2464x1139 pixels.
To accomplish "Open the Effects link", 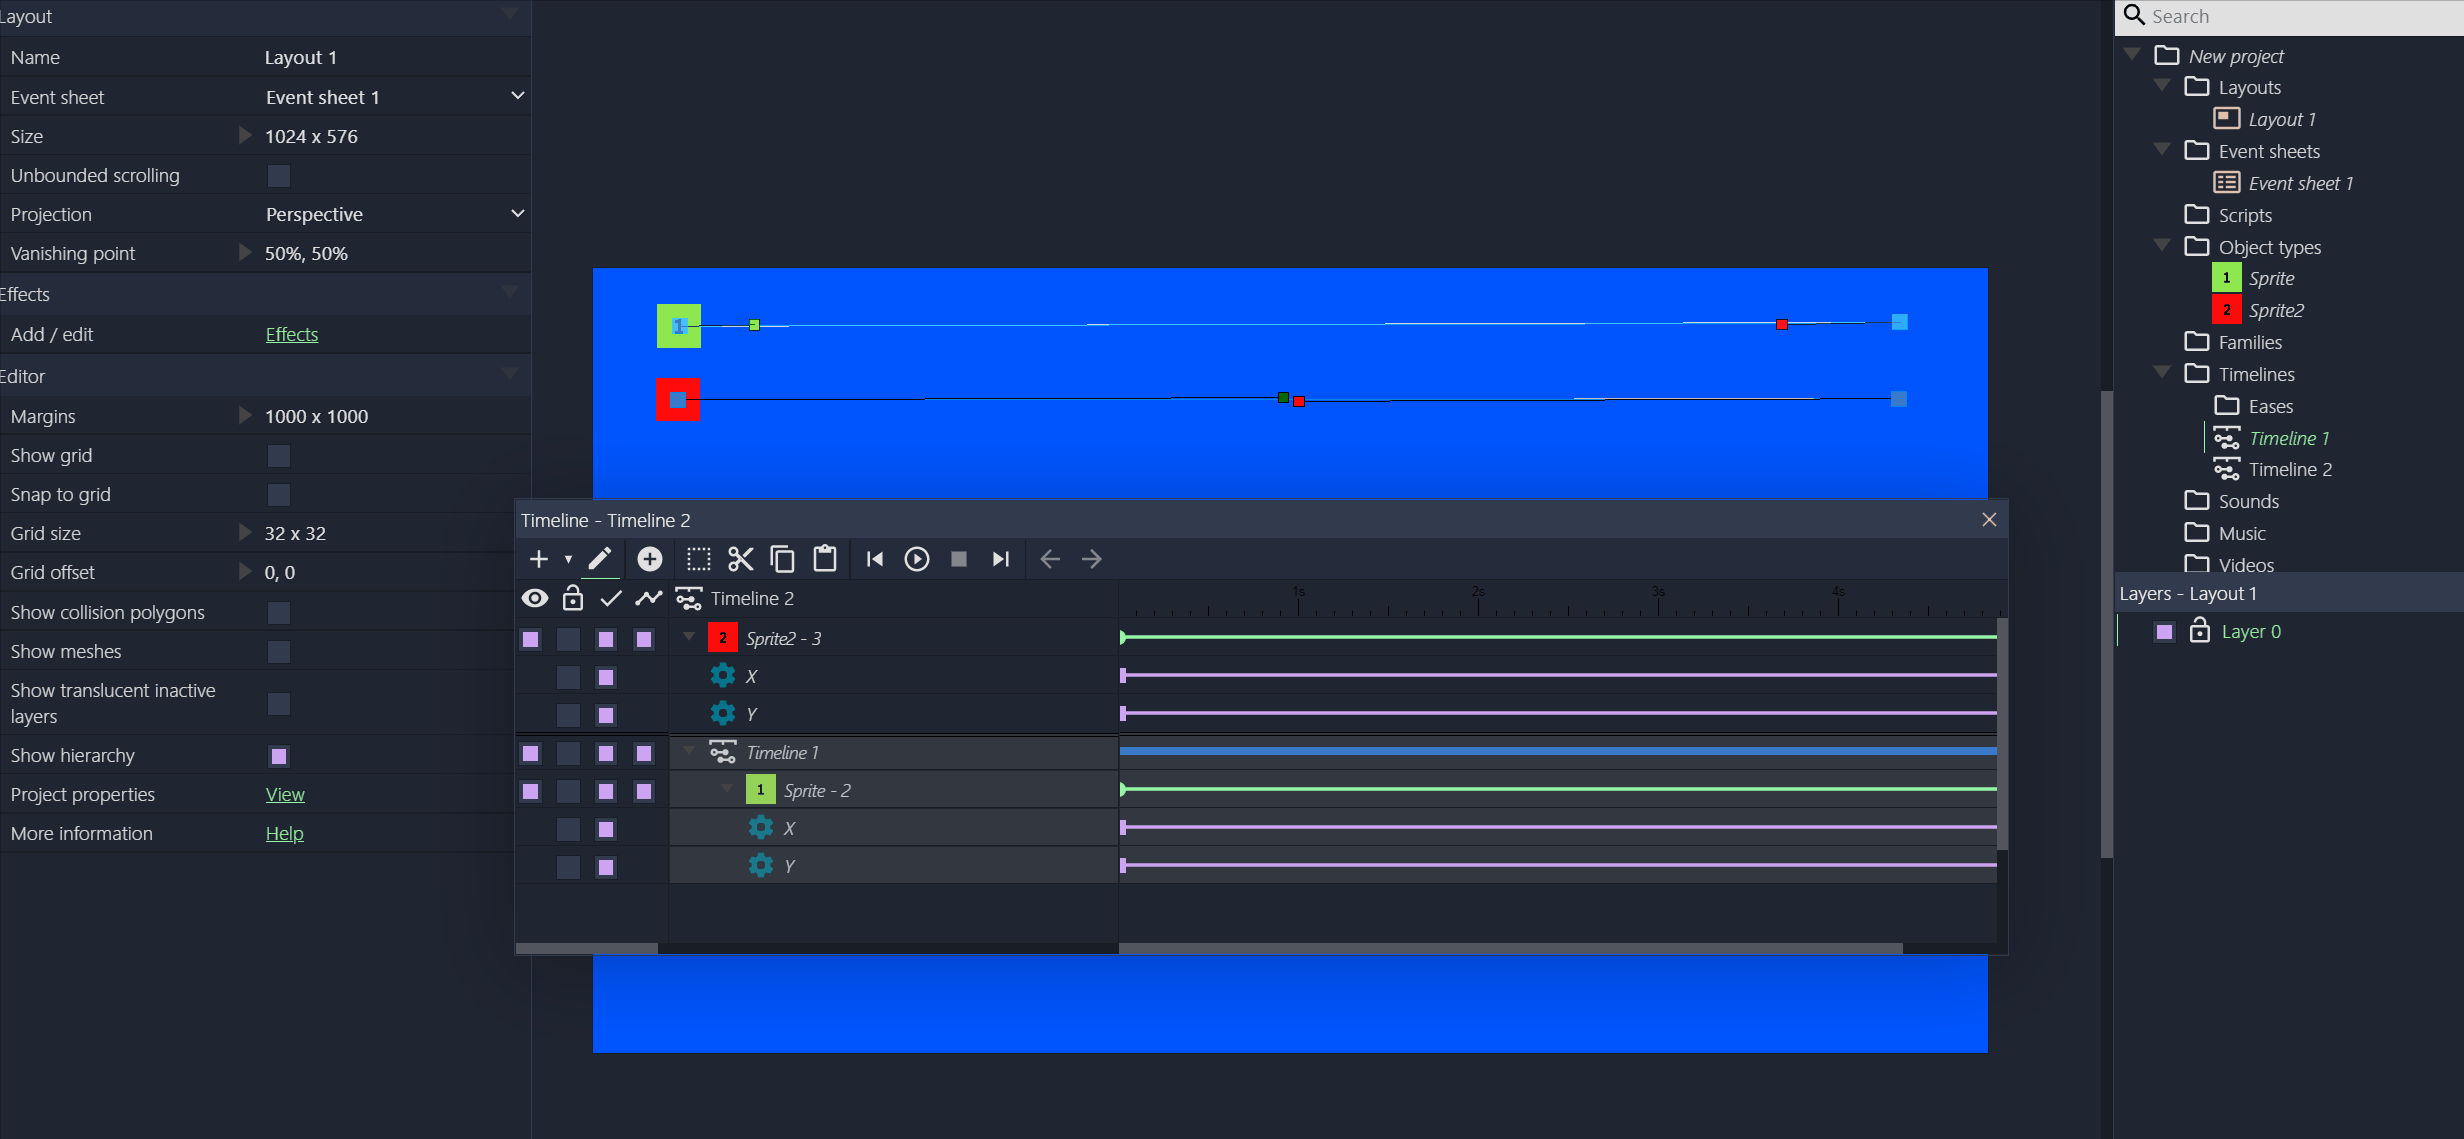I will (291, 334).
